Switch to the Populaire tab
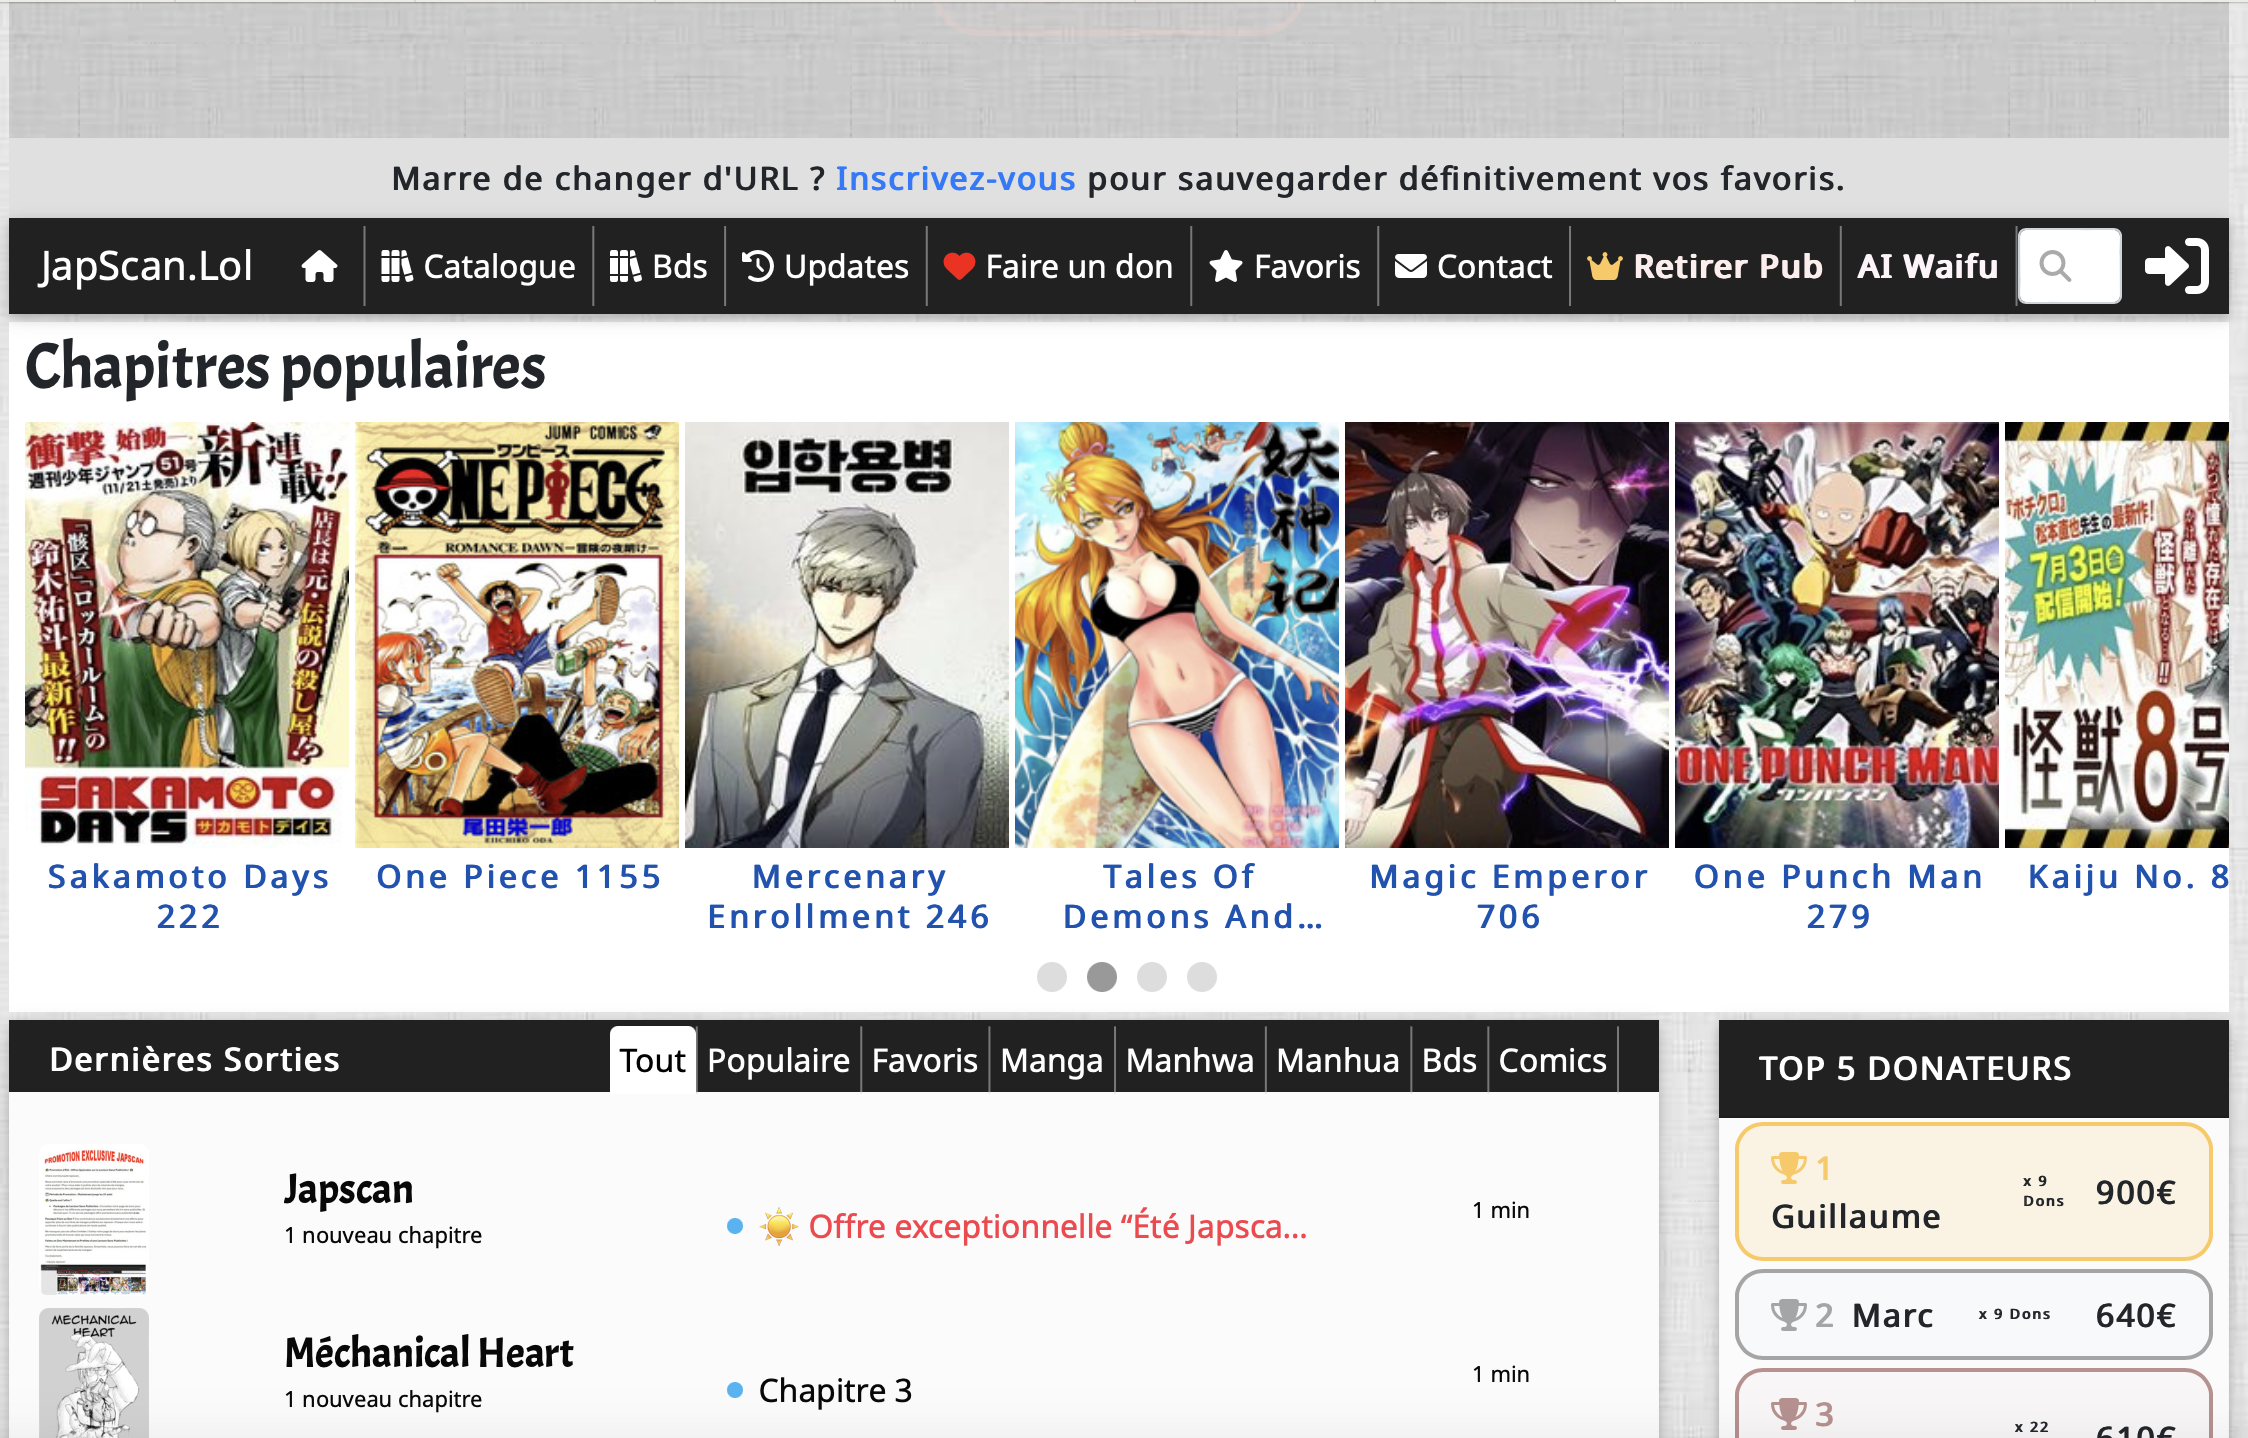The width and height of the screenshot is (2248, 1438). [778, 1060]
